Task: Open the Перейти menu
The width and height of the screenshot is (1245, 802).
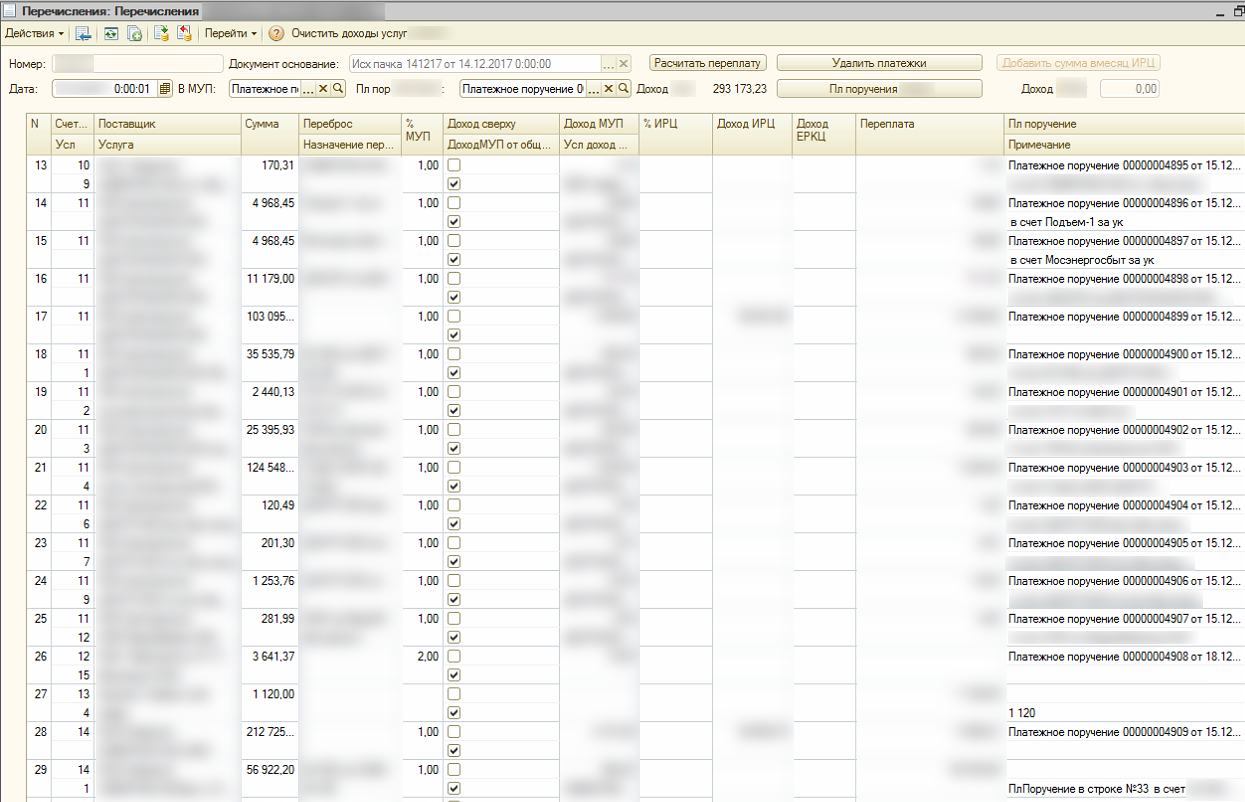Action: coord(231,34)
